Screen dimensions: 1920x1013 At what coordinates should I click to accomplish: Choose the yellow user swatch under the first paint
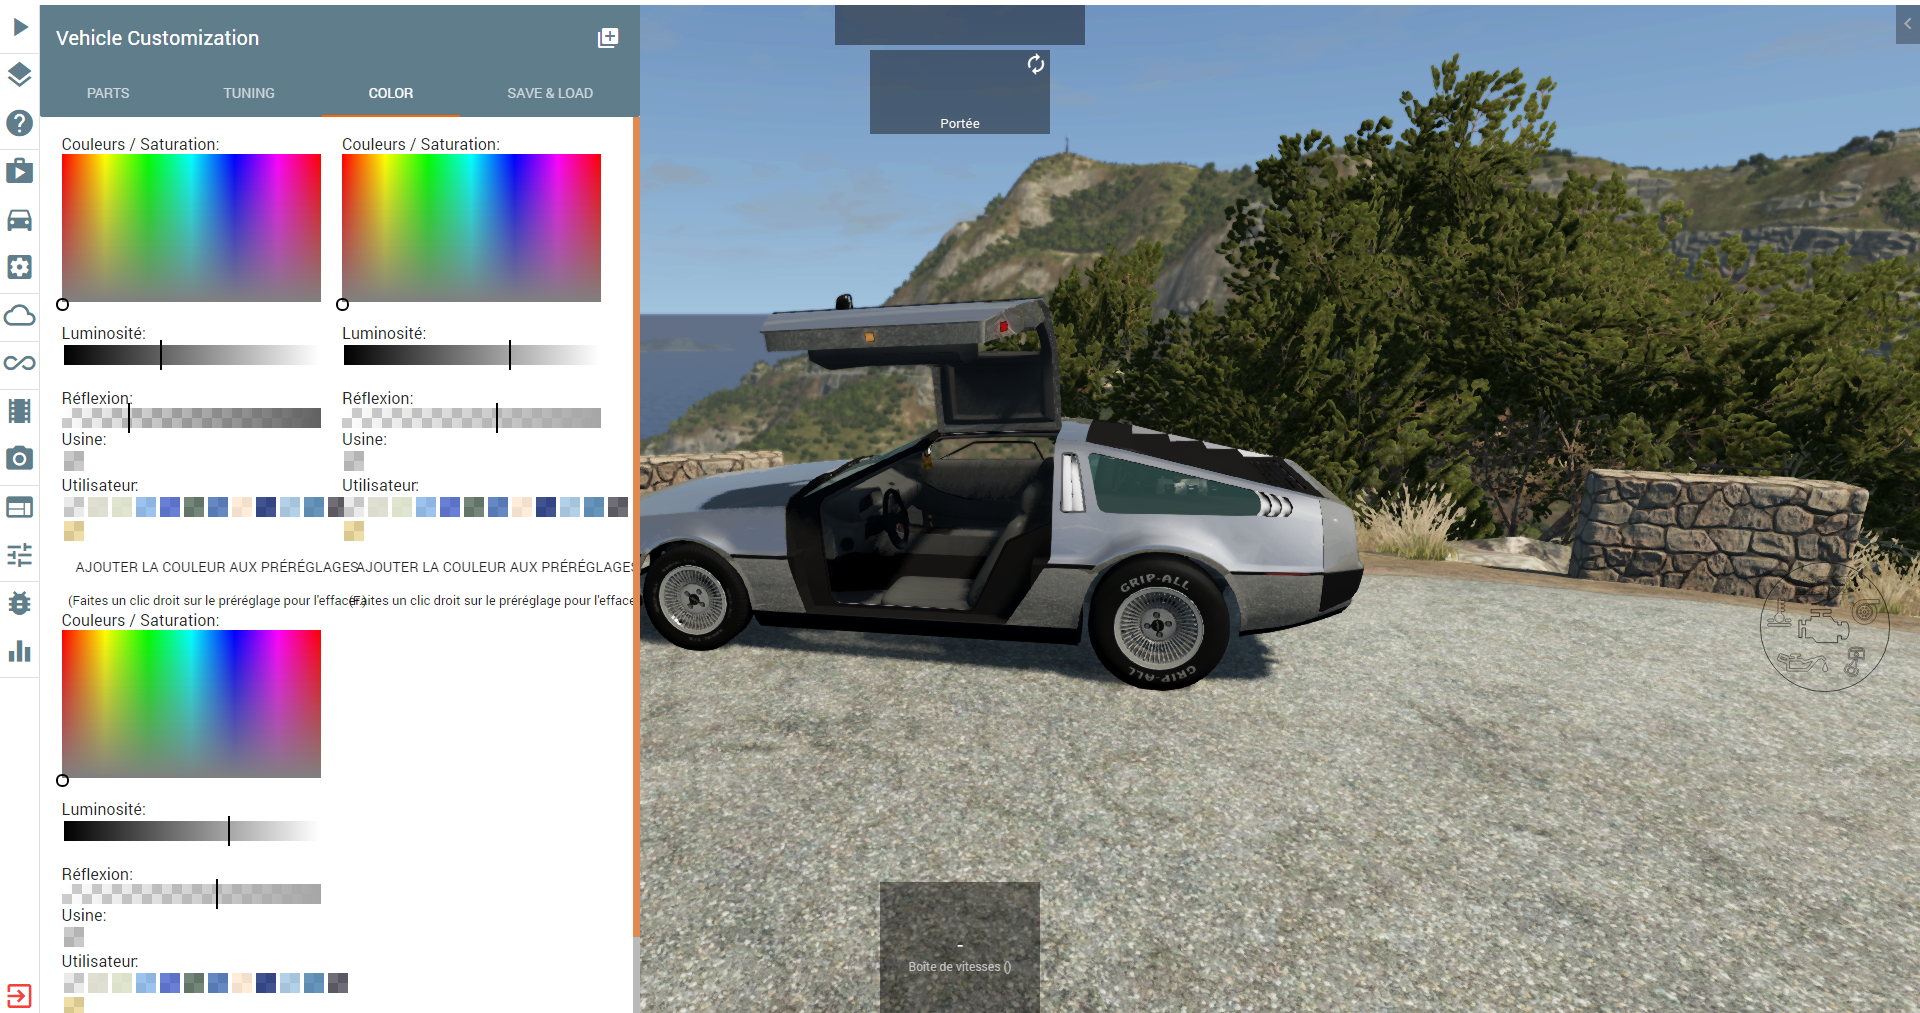tap(74, 531)
